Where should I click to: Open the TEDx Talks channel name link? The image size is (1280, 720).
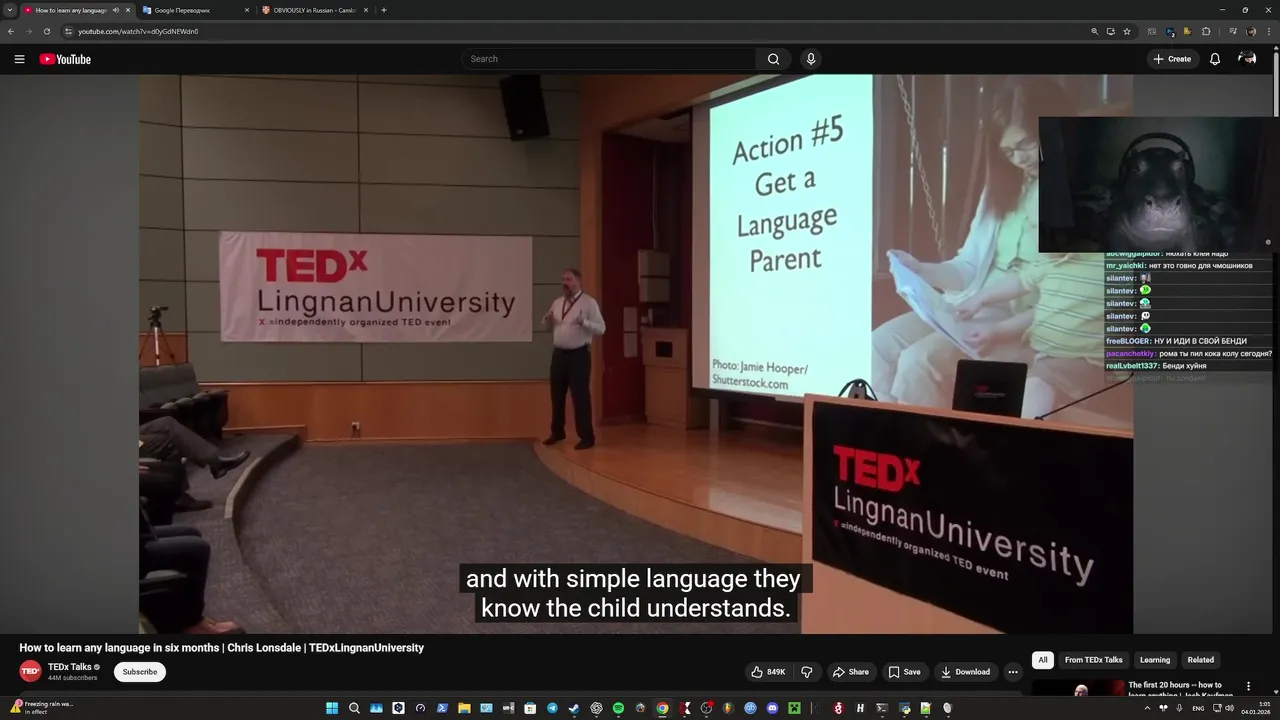[70, 667]
